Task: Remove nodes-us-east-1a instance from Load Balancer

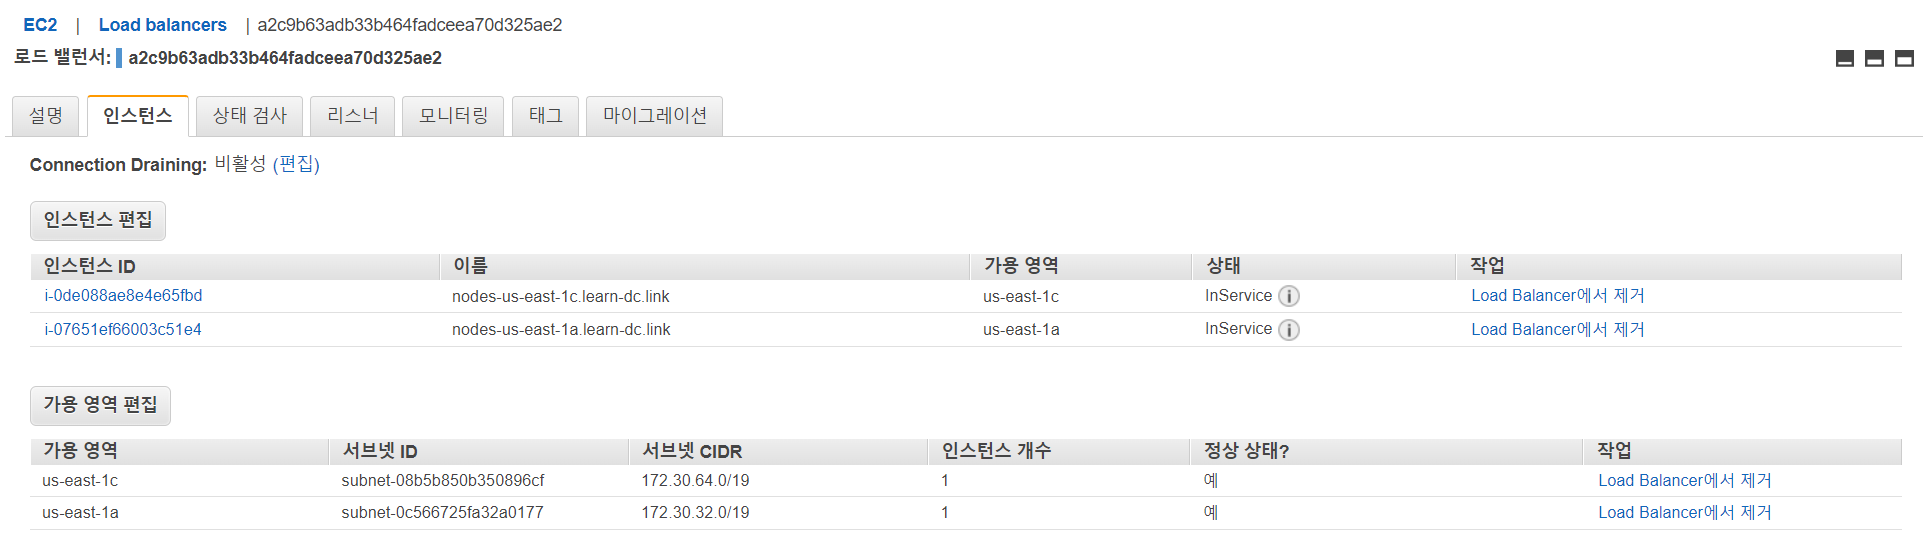Action: (x=1557, y=330)
